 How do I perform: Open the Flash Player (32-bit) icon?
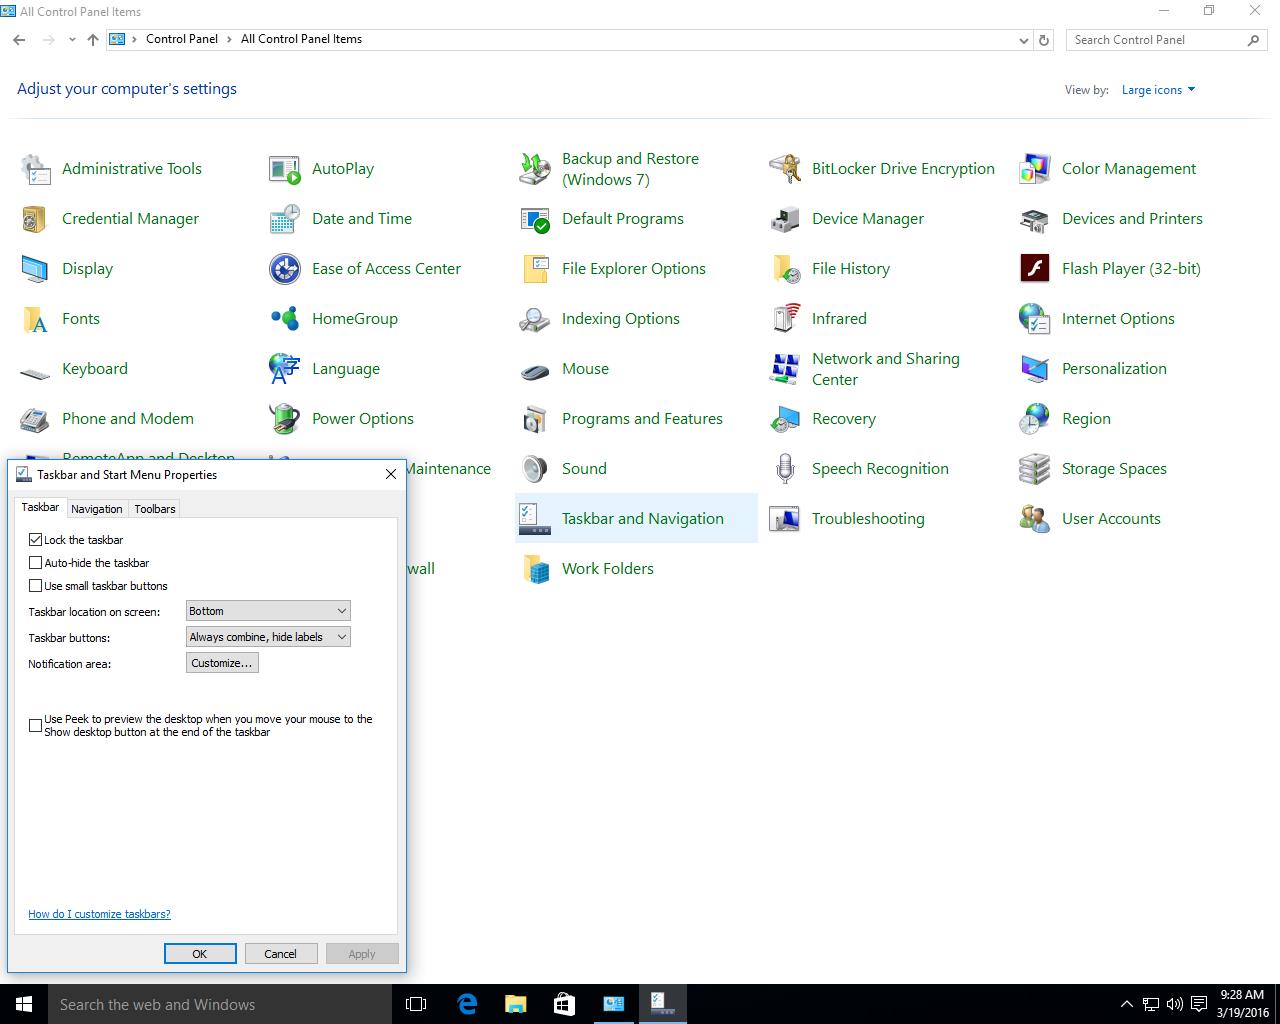pyautogui.click(x=1035, y=269)
